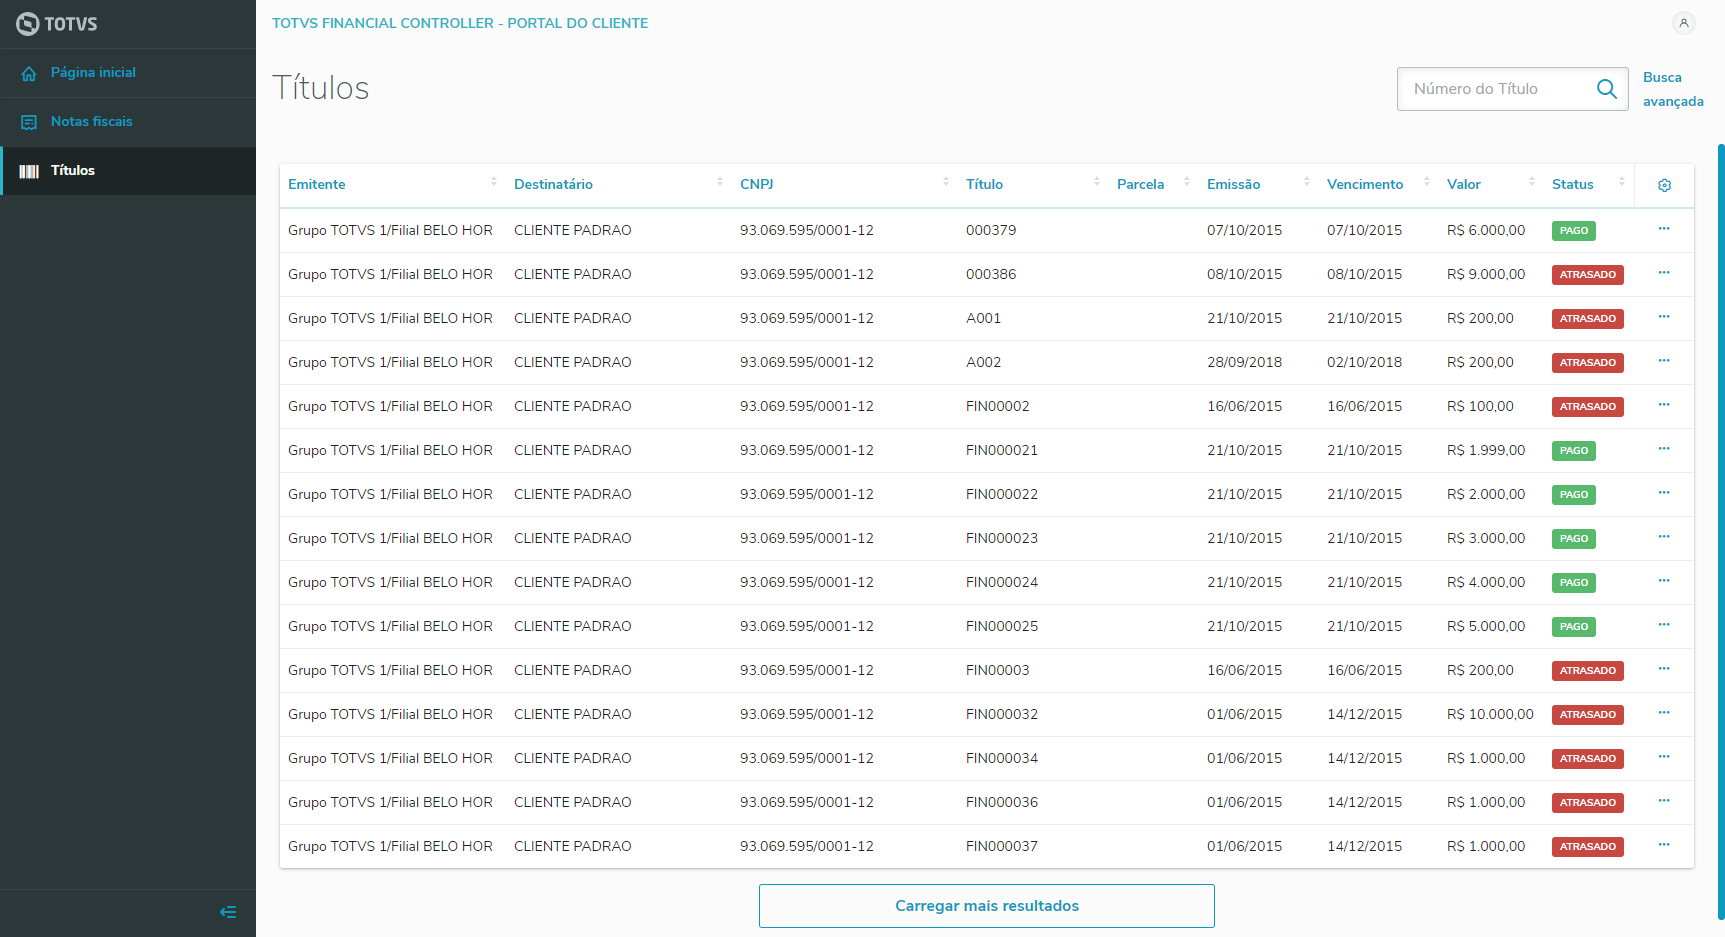Open actions menu for title FIN000021
The height and width of the screenshot is (937, 1725).
click(1664, 449)
